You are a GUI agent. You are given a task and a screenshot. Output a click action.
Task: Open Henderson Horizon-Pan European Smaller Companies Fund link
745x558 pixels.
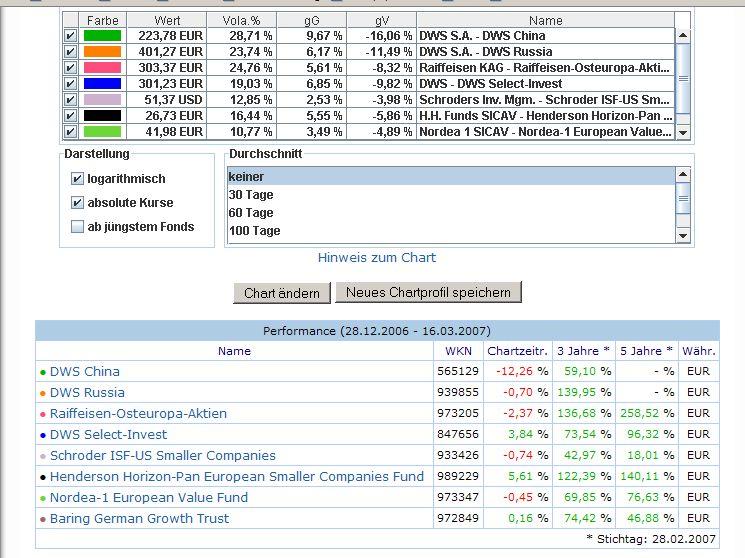237,476
